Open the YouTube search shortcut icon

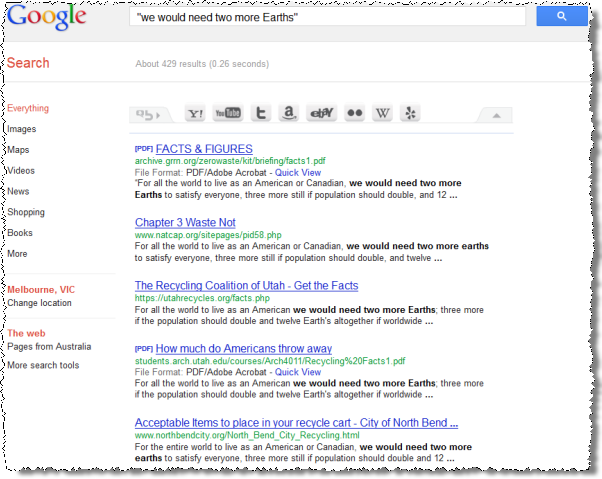[228, 114]
